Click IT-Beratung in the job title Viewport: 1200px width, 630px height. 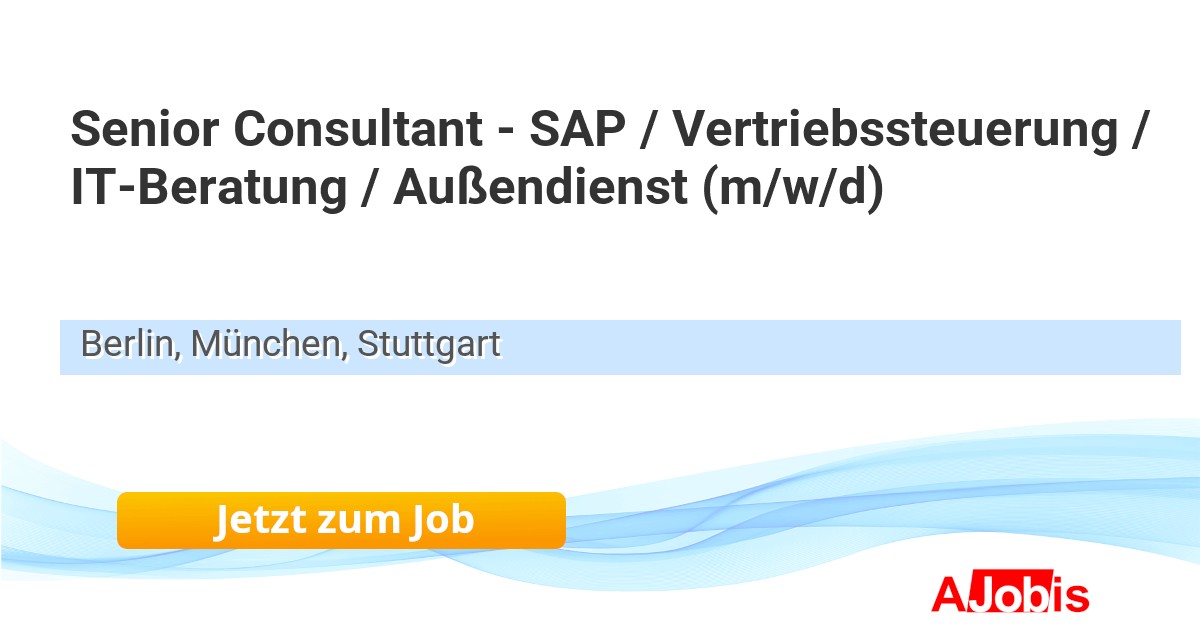point(207,188)
